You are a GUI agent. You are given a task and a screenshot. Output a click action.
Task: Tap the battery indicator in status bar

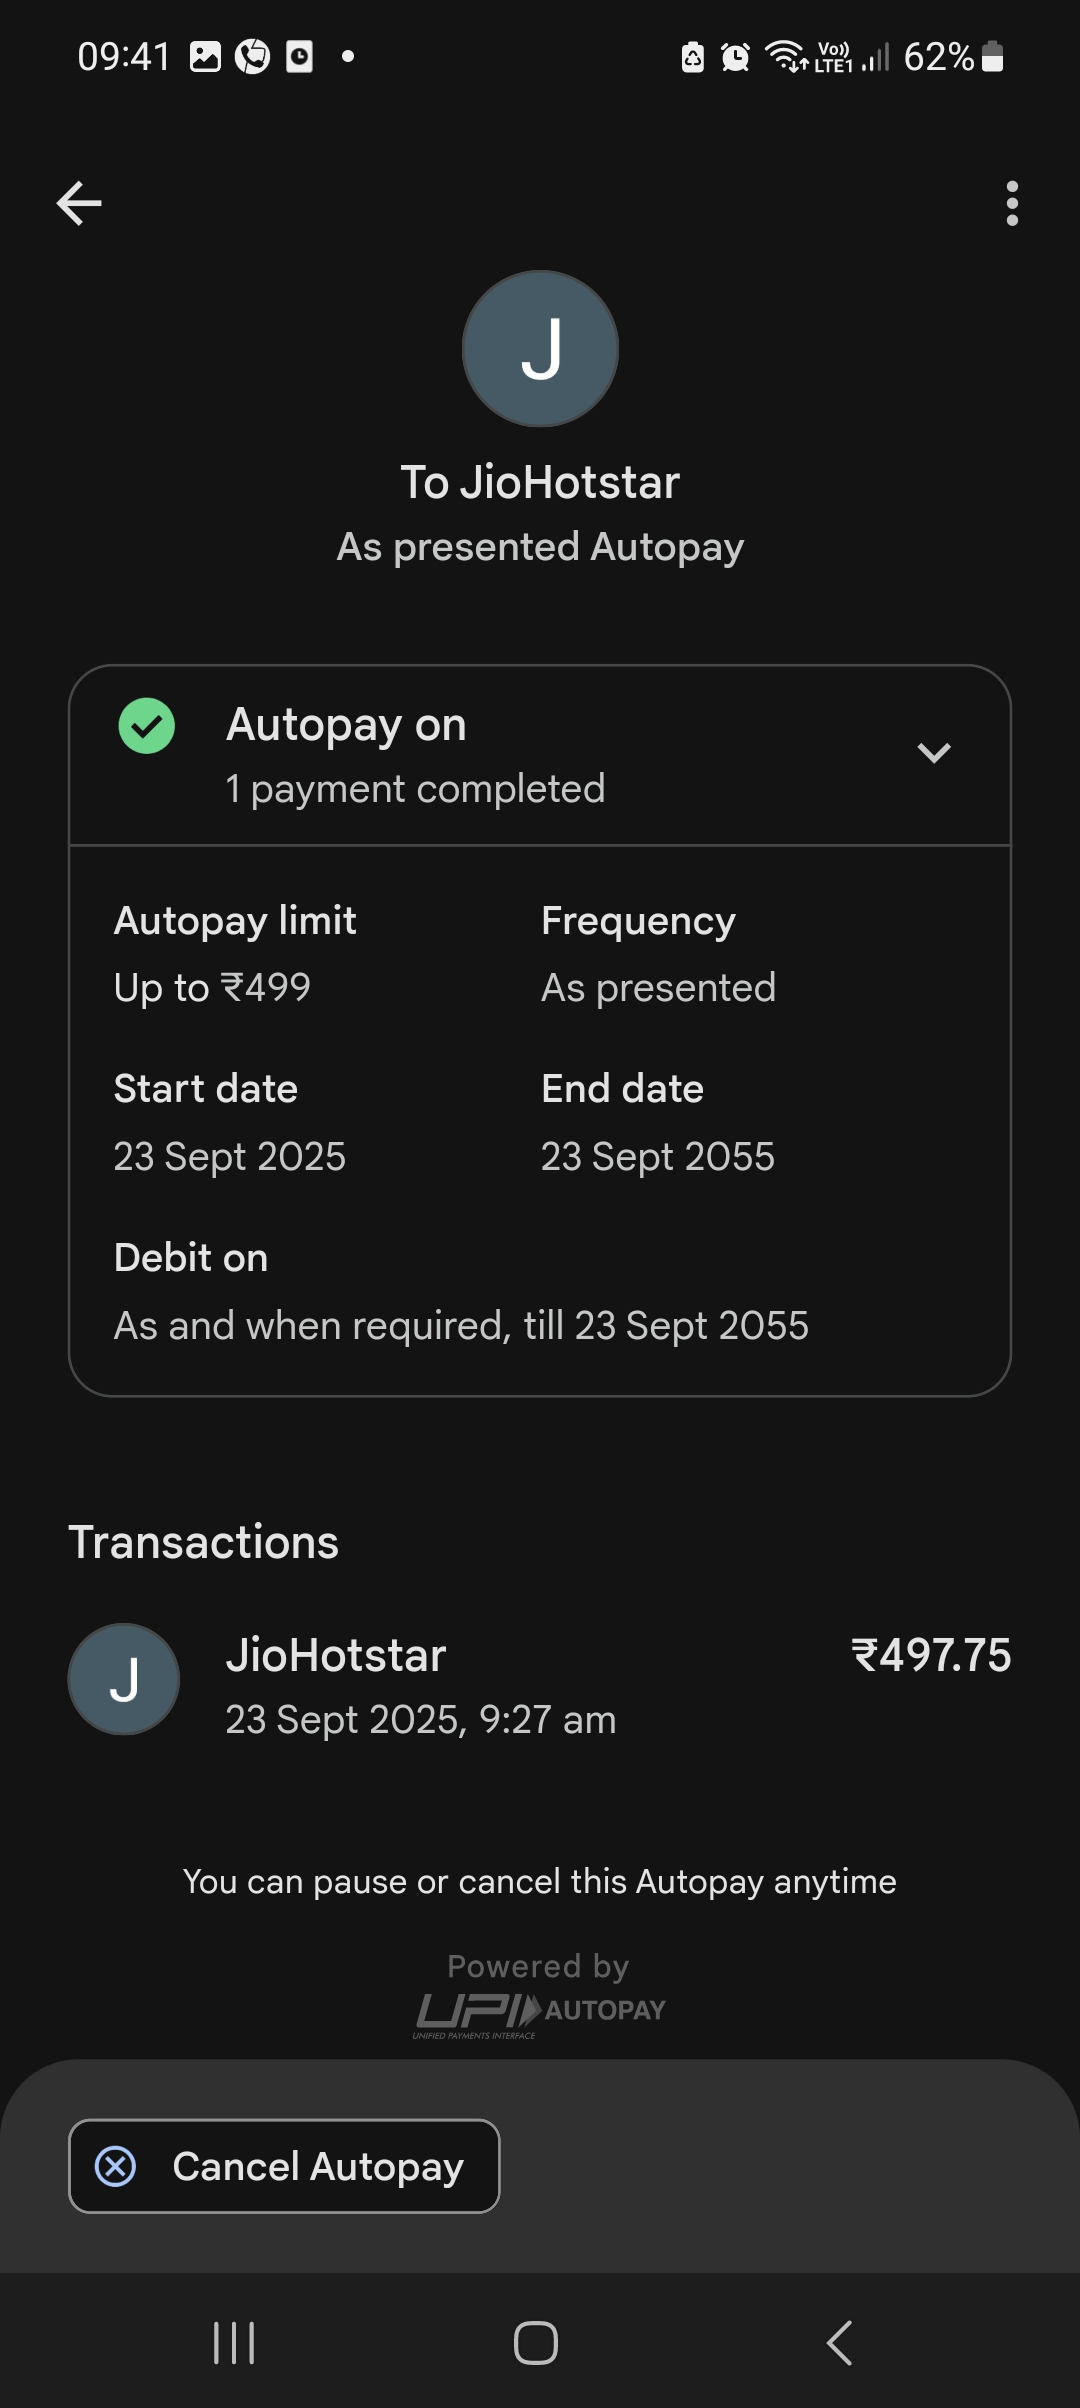pyautogui.click(x=992, y=57)
